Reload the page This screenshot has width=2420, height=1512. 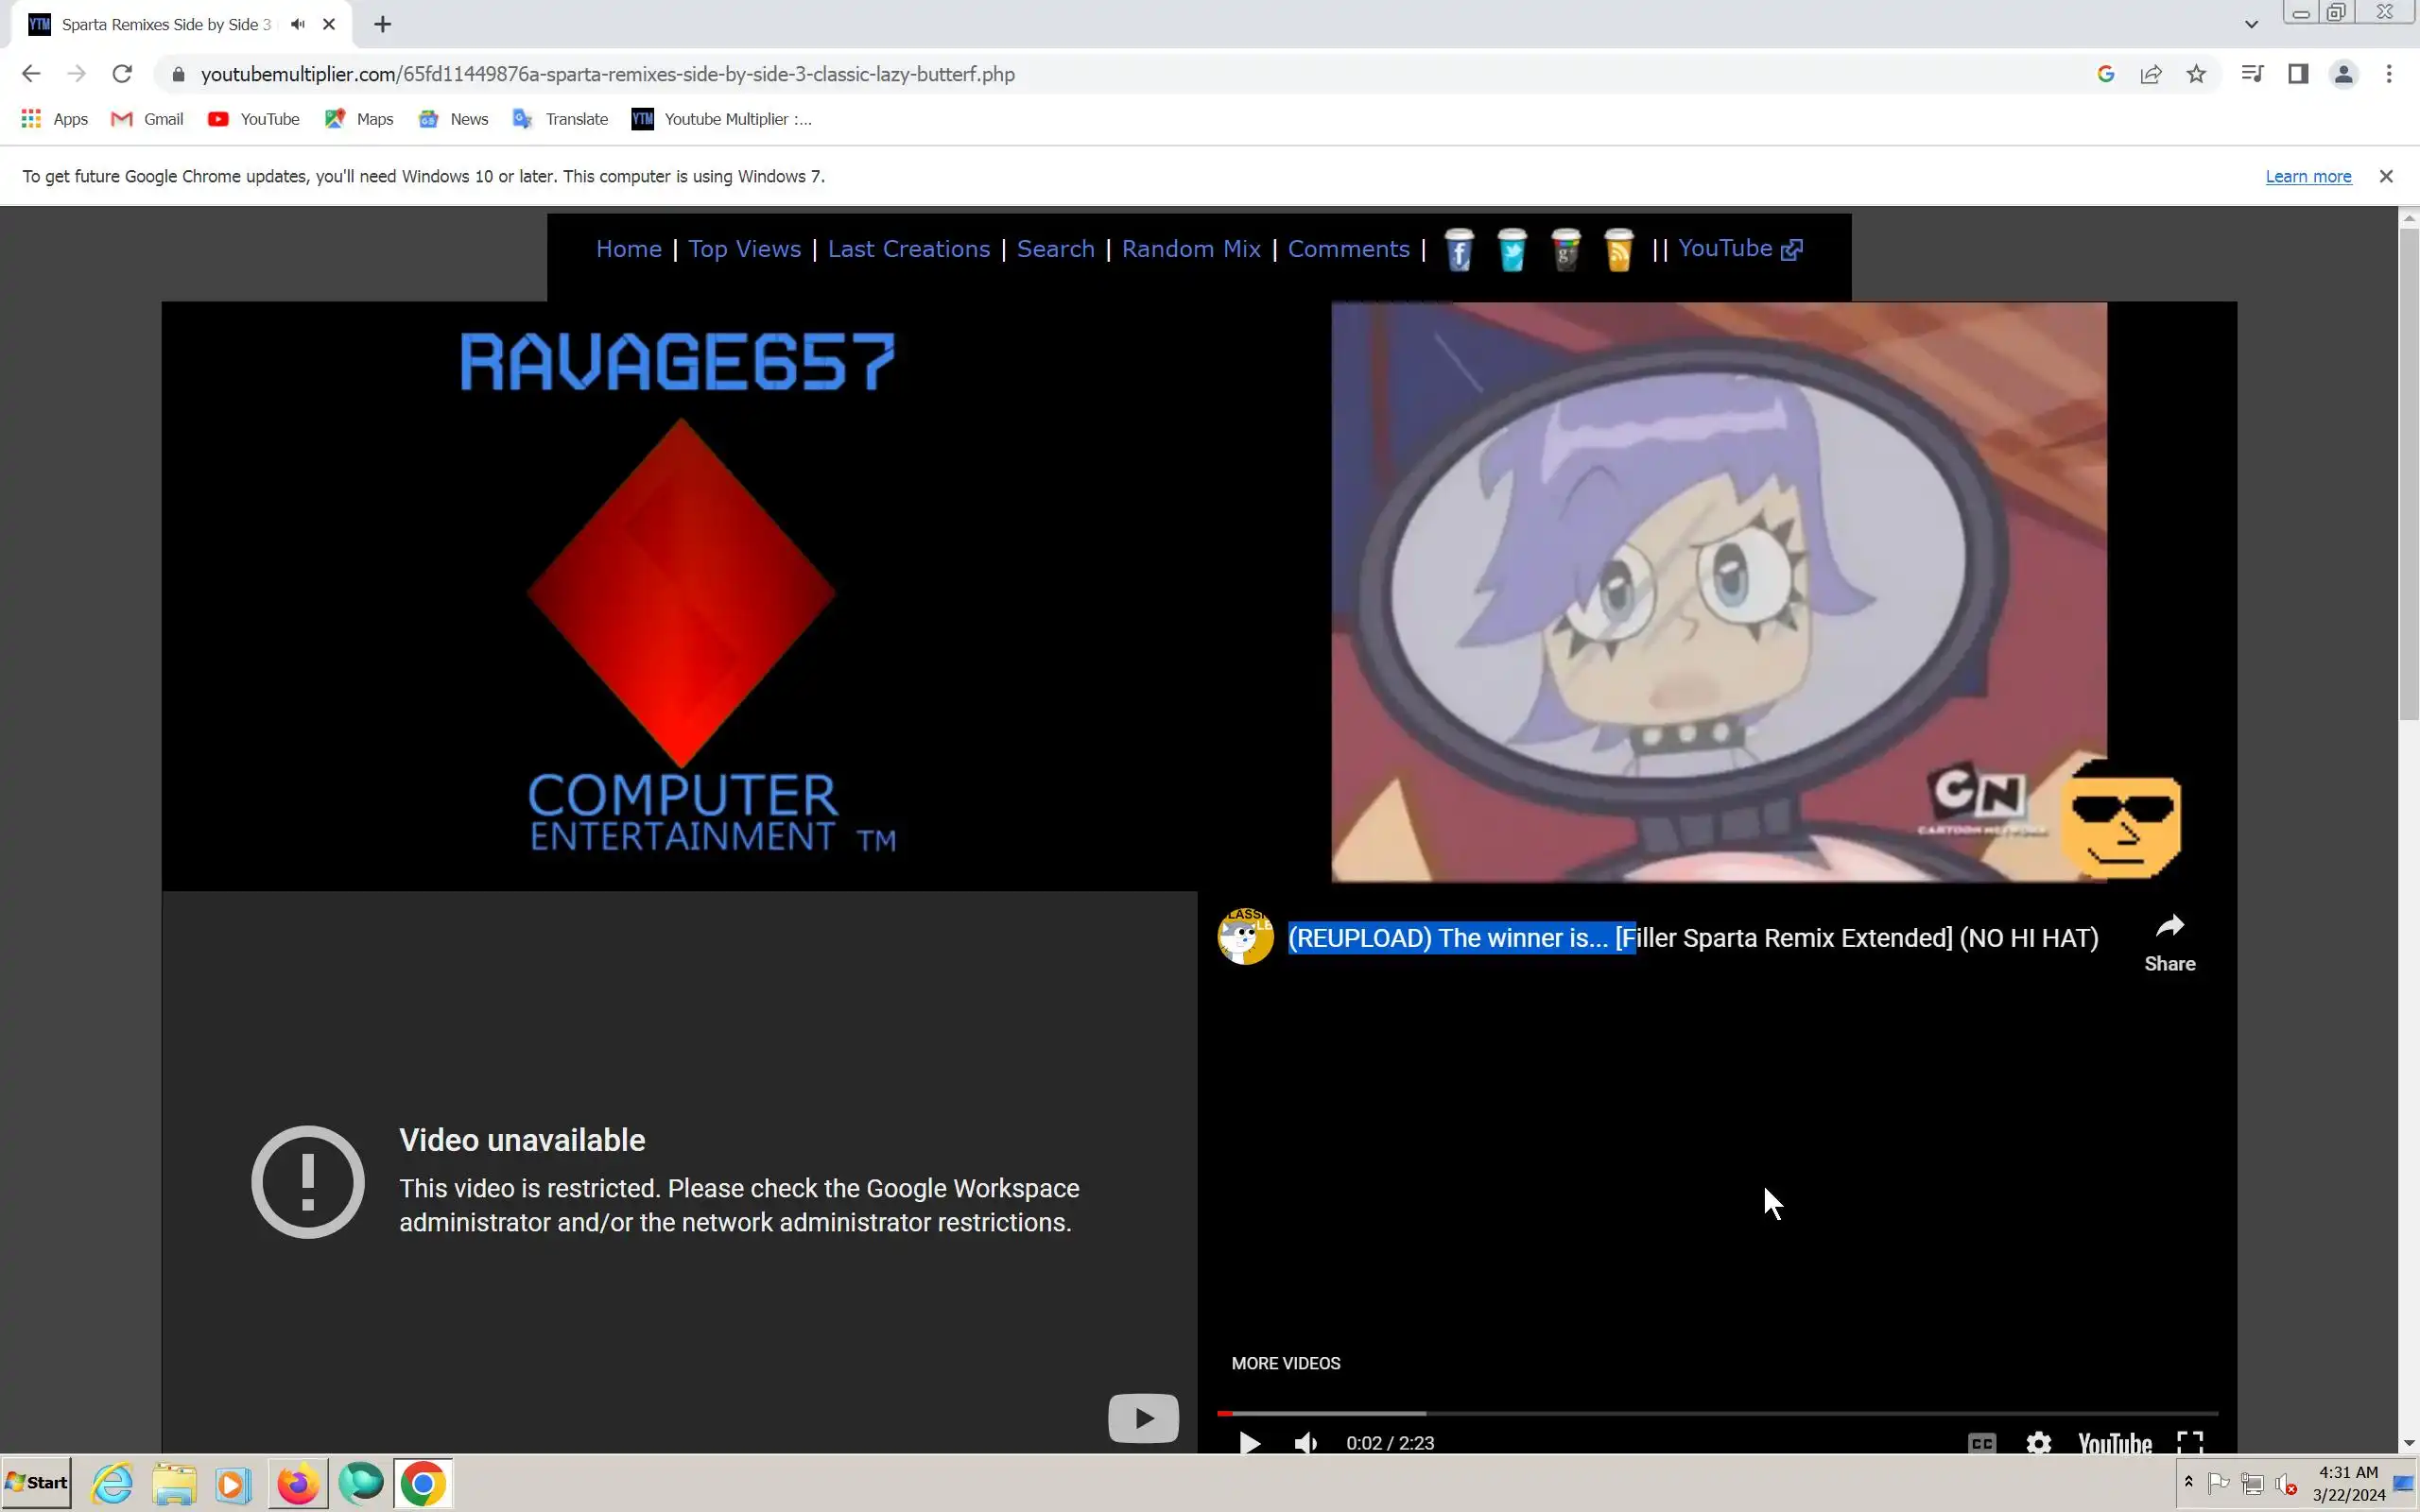[122, 74]
